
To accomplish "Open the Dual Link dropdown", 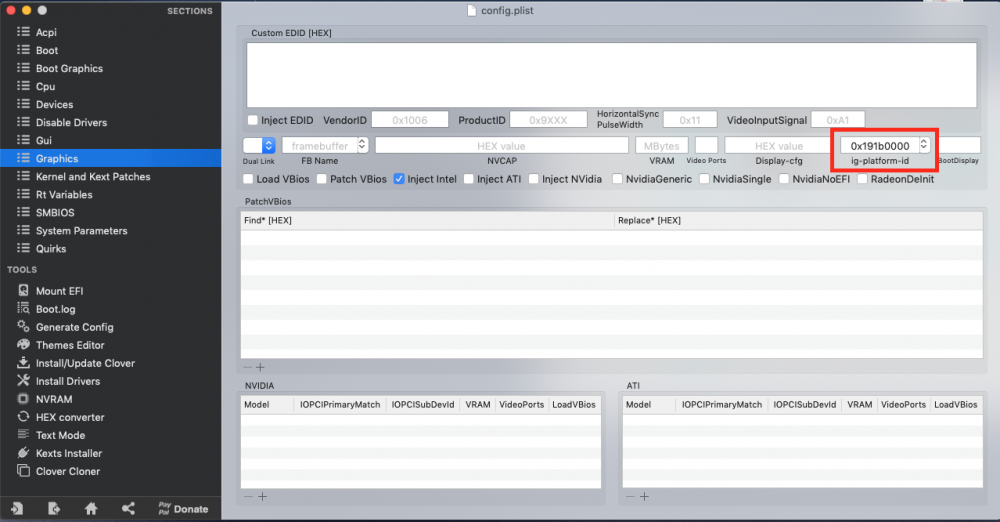I will [259, 145].
